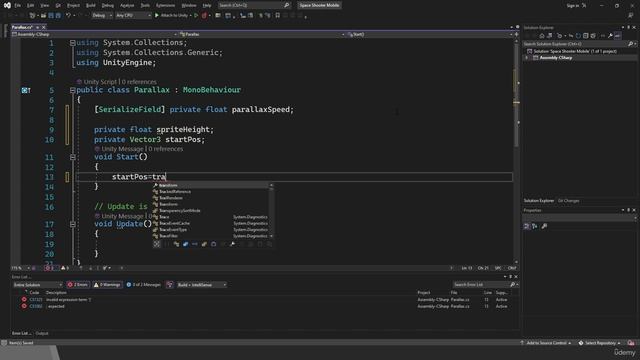Open the File menu
Image resolution: width=640 pixels, height=360 pixels.
pos(18,5)
